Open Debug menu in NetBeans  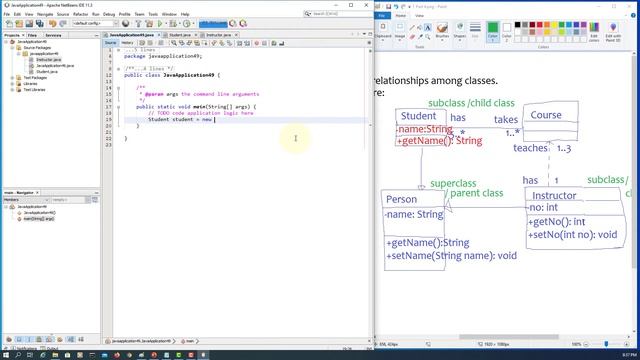click(x=109, y=14)
